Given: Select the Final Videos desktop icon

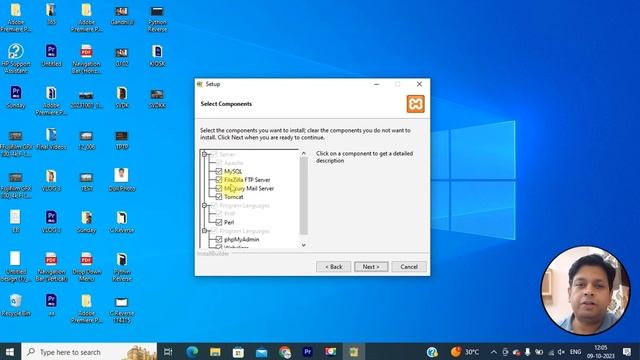Looking at the screenshot, I should click(51, 138).
